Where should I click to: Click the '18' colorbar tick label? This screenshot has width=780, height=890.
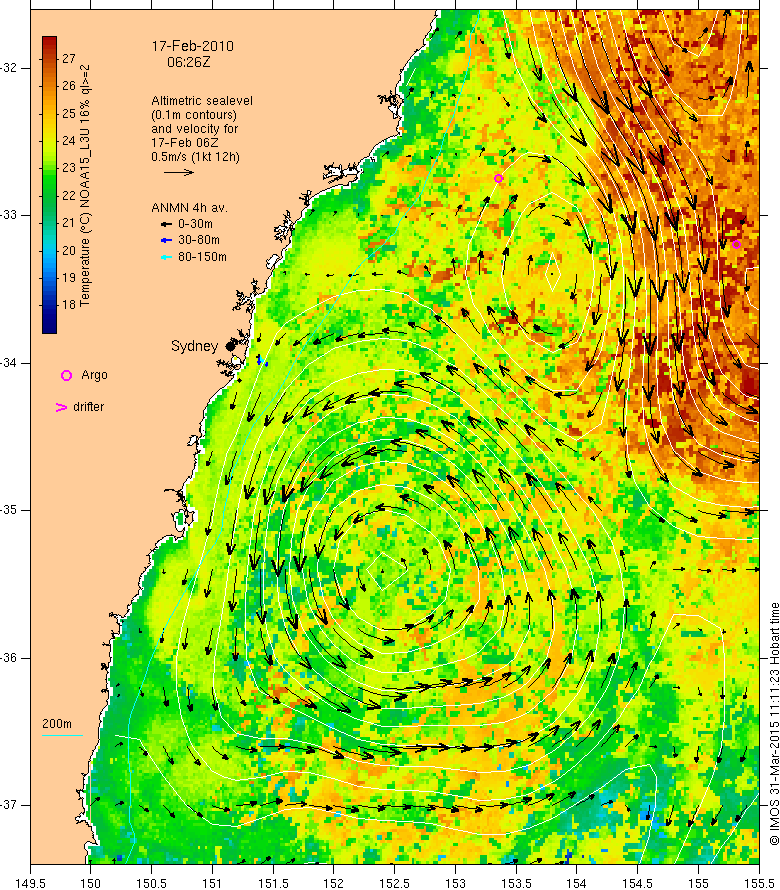69,305
